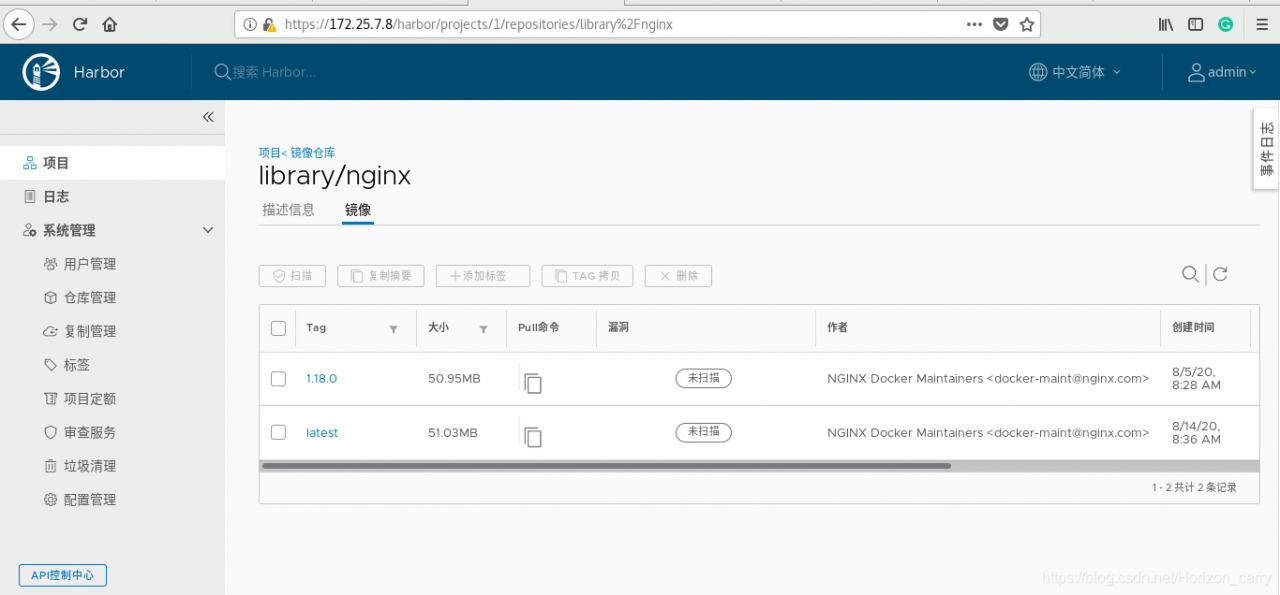Refresh the image list icon
1280x595 pixels.
1220,274
